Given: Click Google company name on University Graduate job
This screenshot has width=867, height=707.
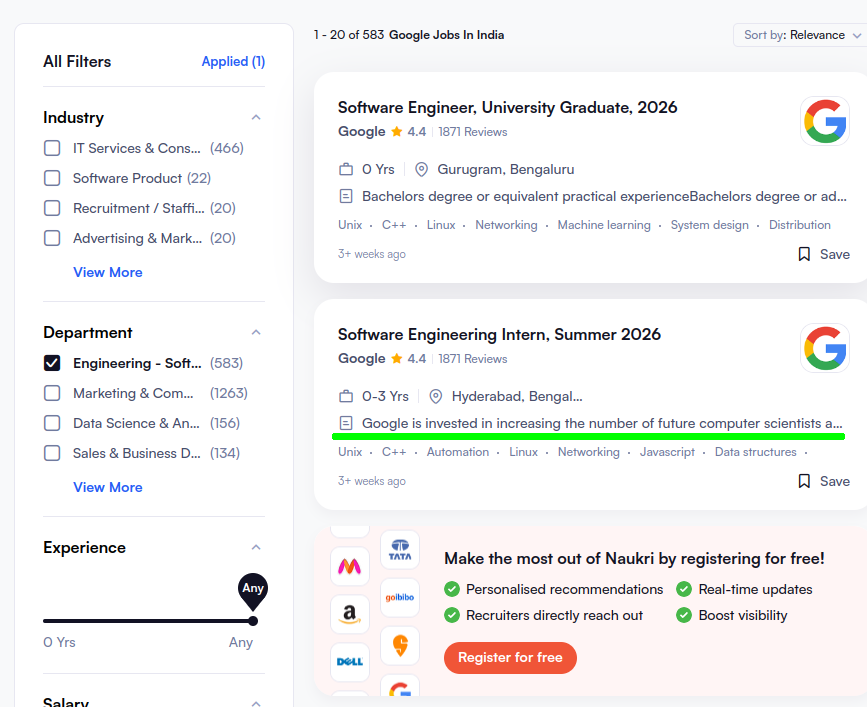Looking at the screenshot, I should click(362, 132).
